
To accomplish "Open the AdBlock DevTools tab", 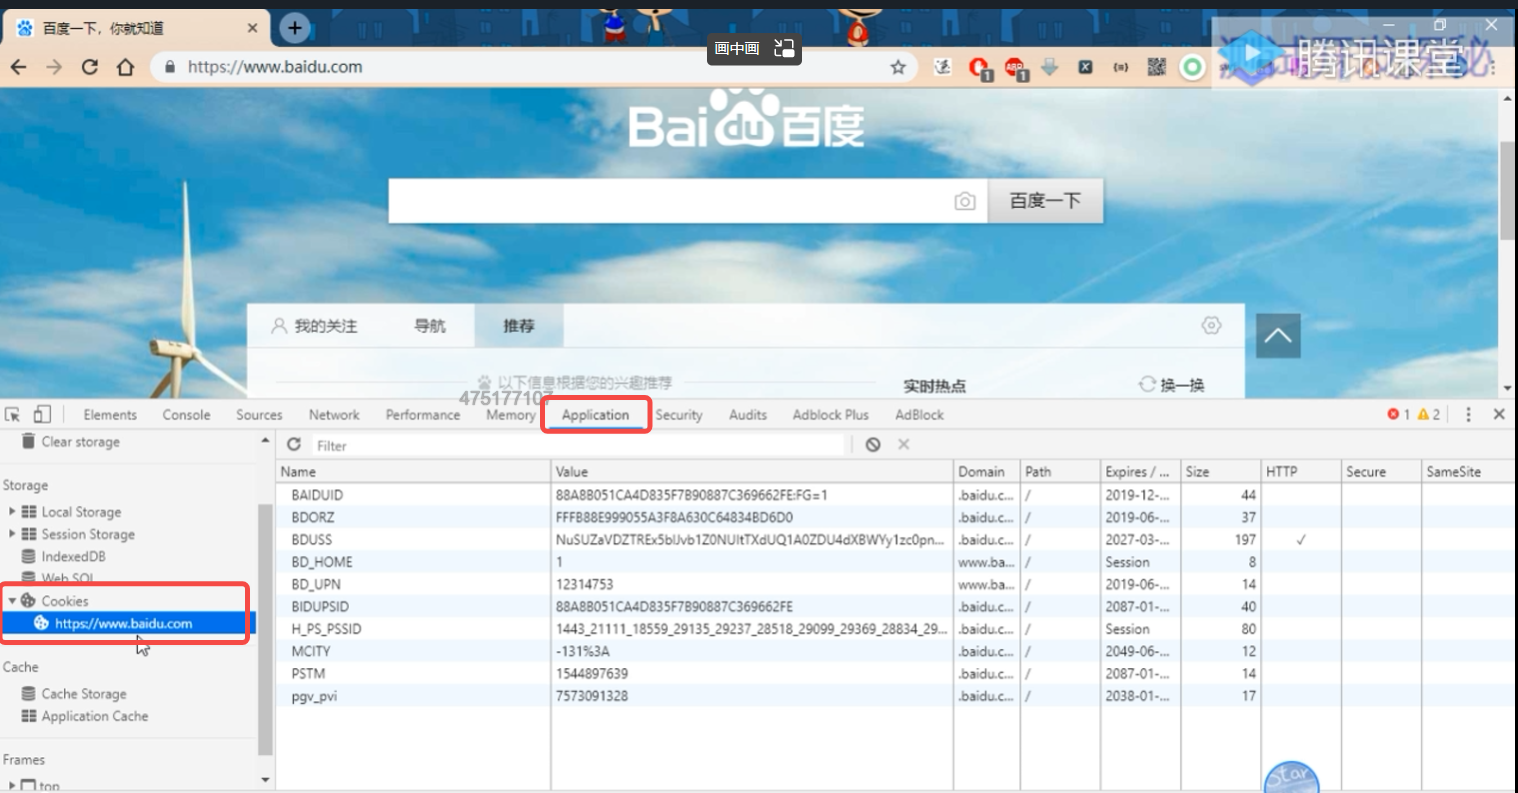I will pos(919,414).
